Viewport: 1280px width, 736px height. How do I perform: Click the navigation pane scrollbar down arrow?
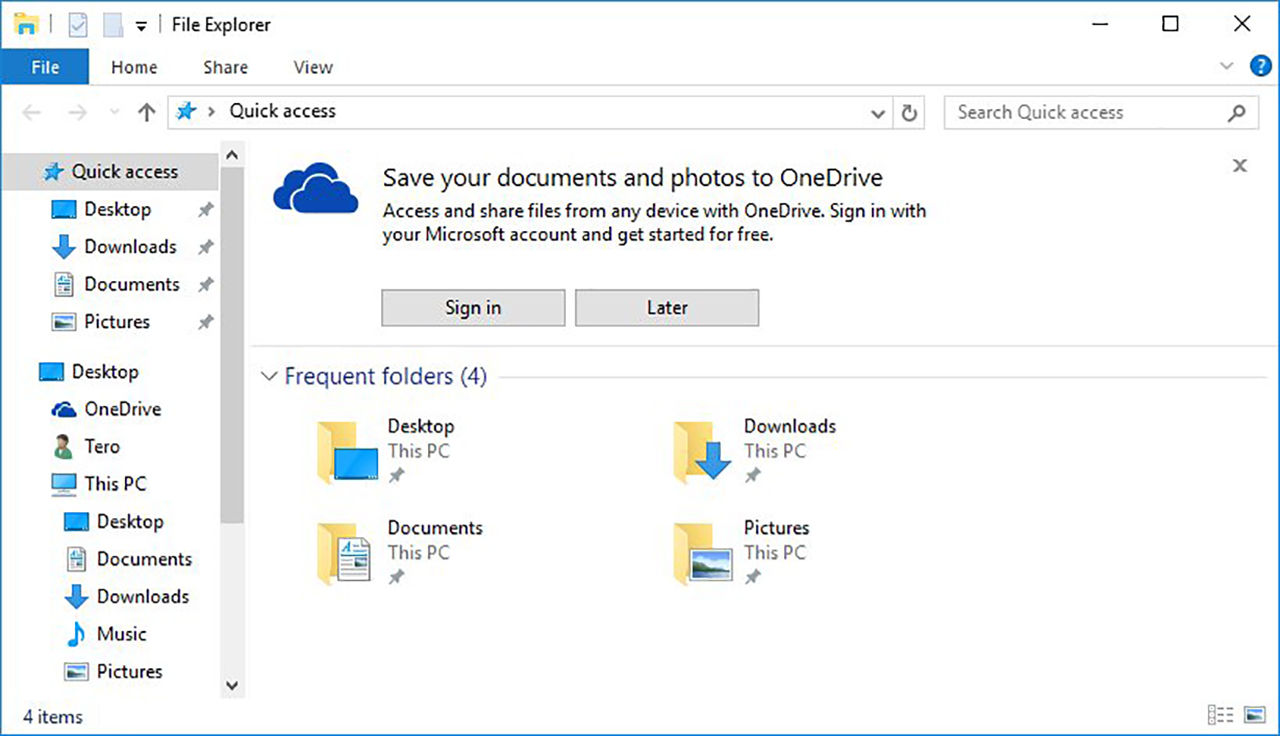(232, 686)
